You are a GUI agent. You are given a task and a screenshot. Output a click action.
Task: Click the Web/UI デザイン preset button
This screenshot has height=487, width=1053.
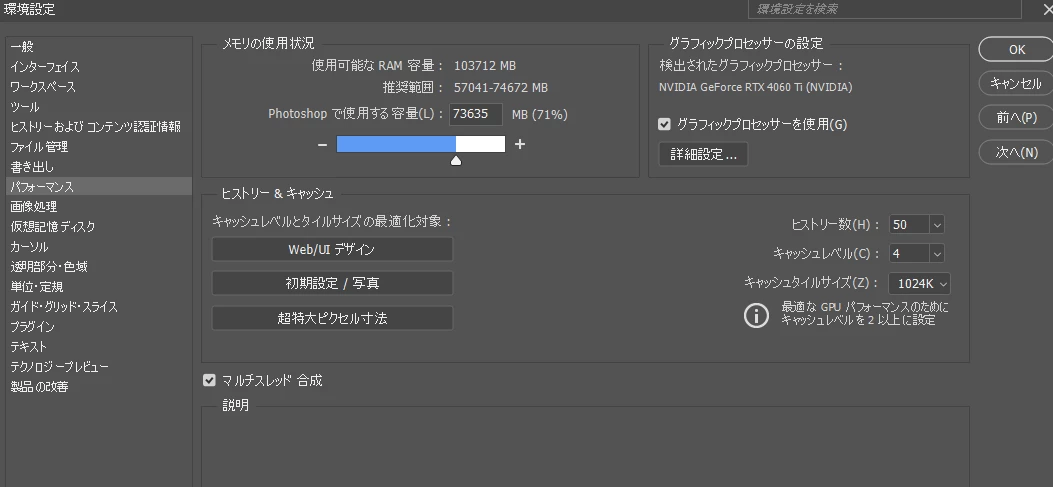(332, 249)
